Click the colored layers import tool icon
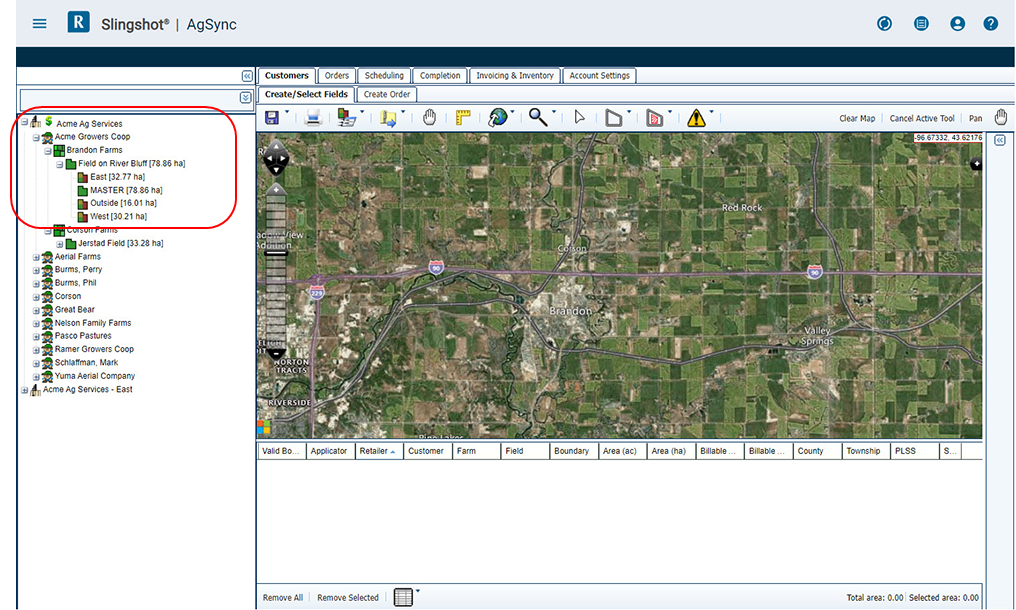The image size is (1016, 610). [x=346, y=117]
